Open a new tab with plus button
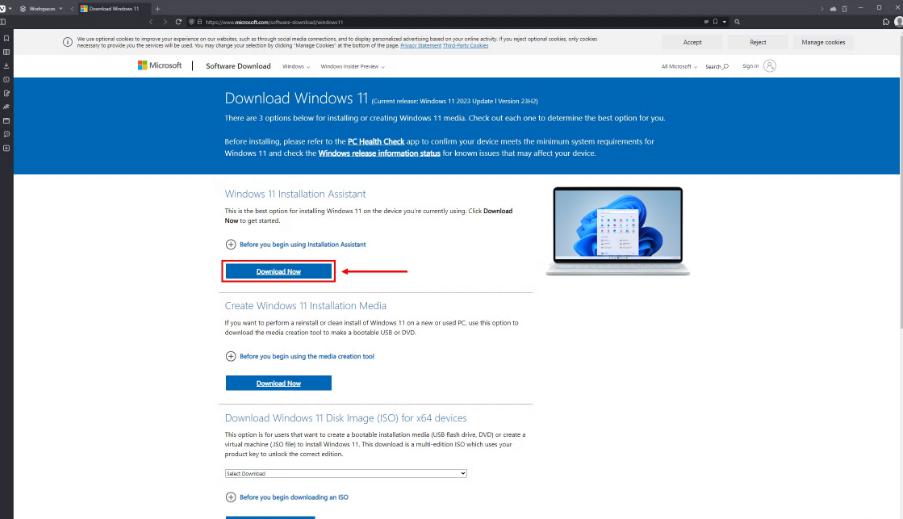903x519 pixels. pyautogui.click(x=157, y=9)
